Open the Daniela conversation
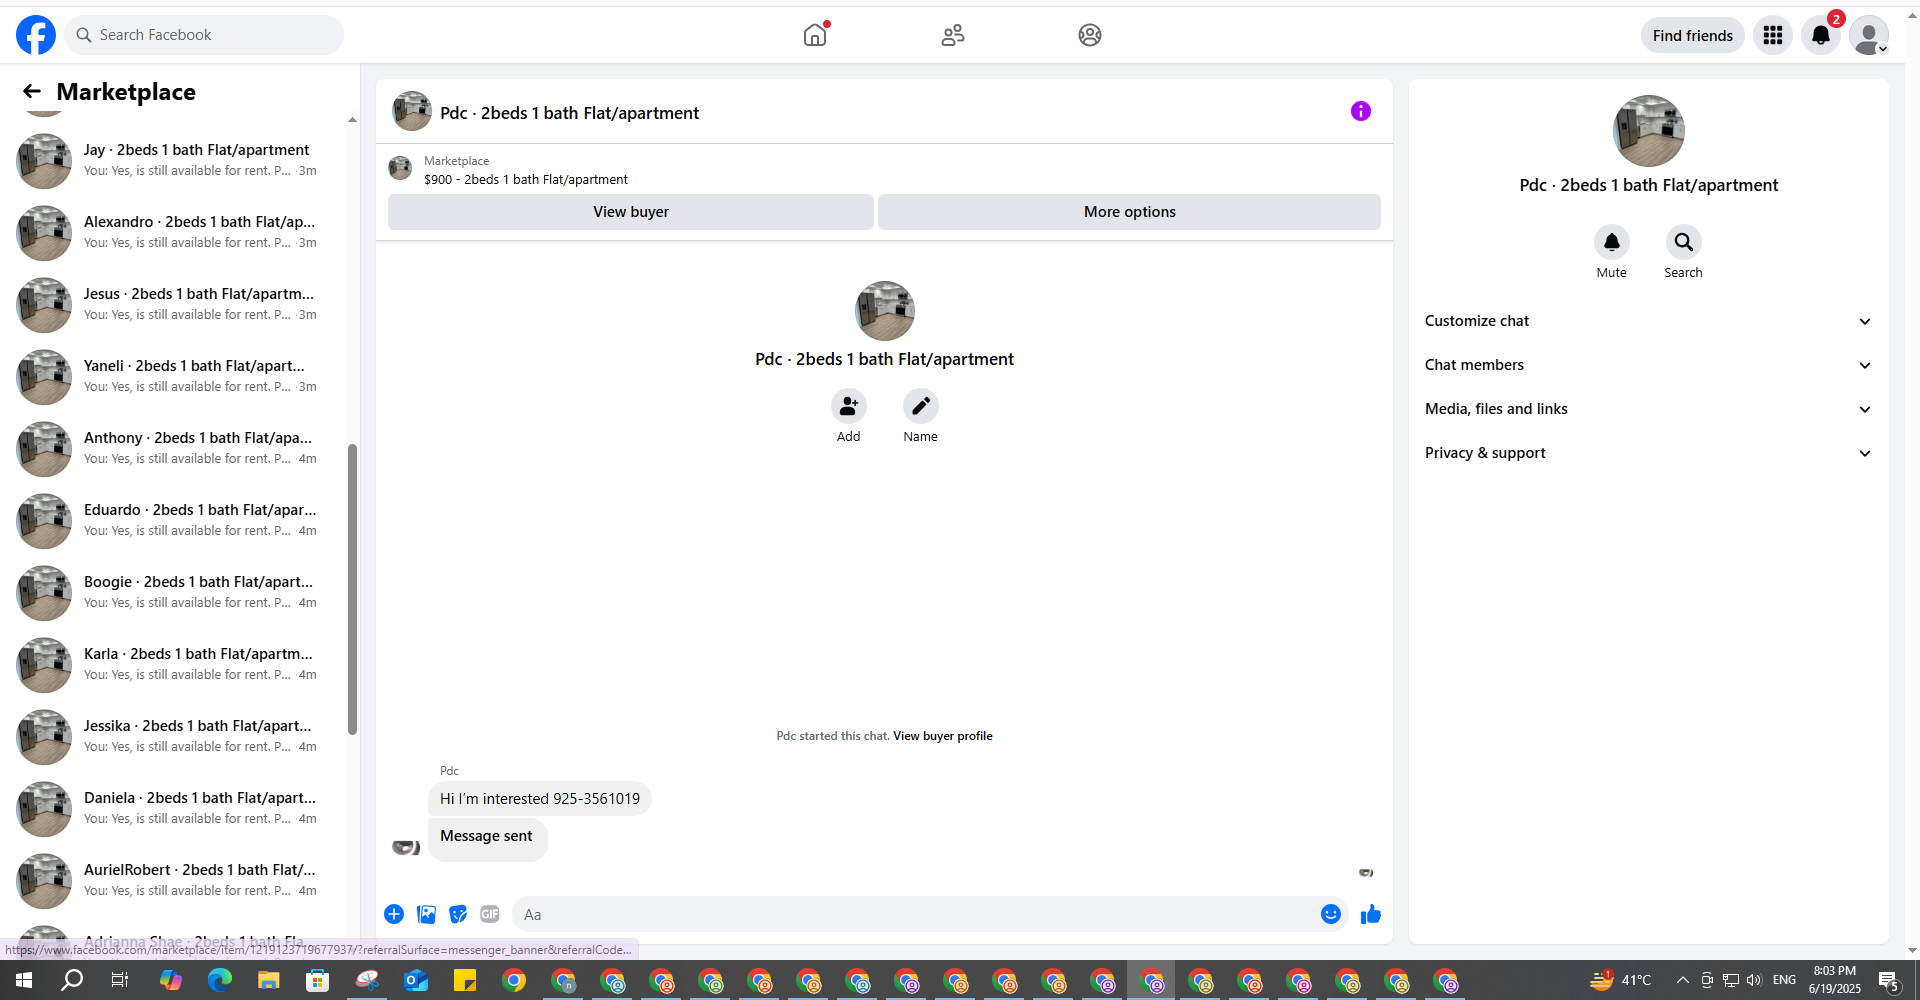The width and height of the screenshot is (1920, 1000). pyautogui.click(x=178, y=809)
